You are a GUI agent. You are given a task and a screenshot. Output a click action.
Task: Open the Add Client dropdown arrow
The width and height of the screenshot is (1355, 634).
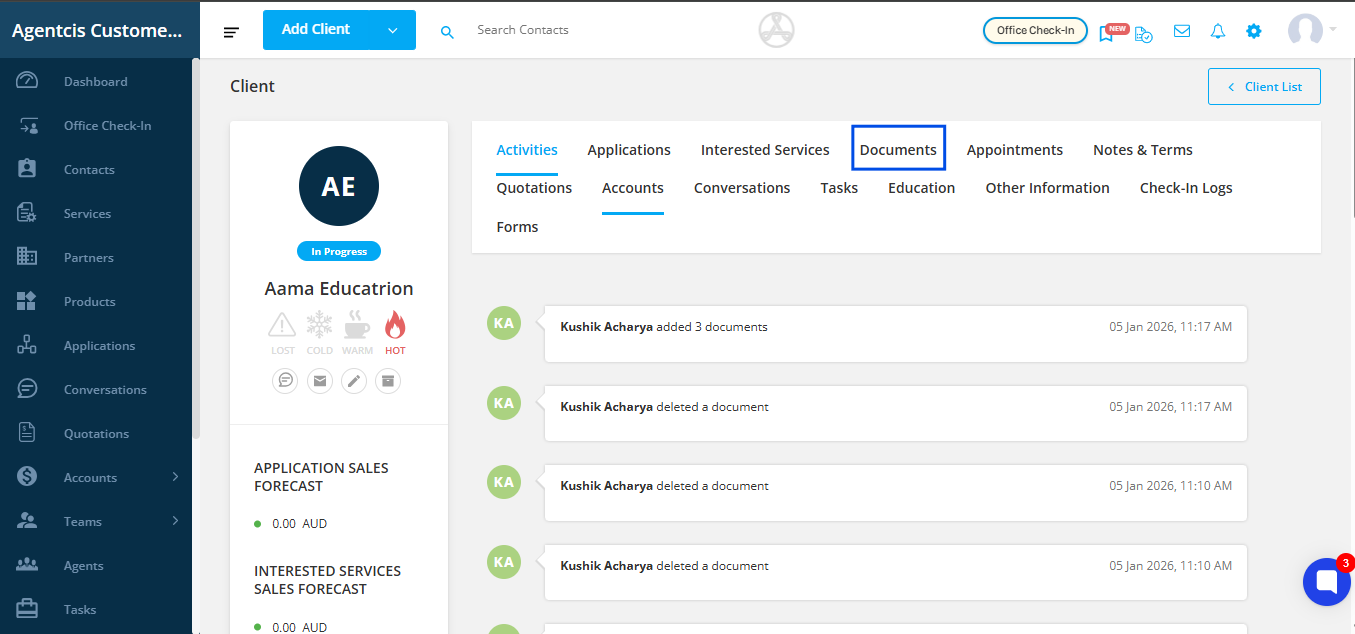(x=393, y=30)
